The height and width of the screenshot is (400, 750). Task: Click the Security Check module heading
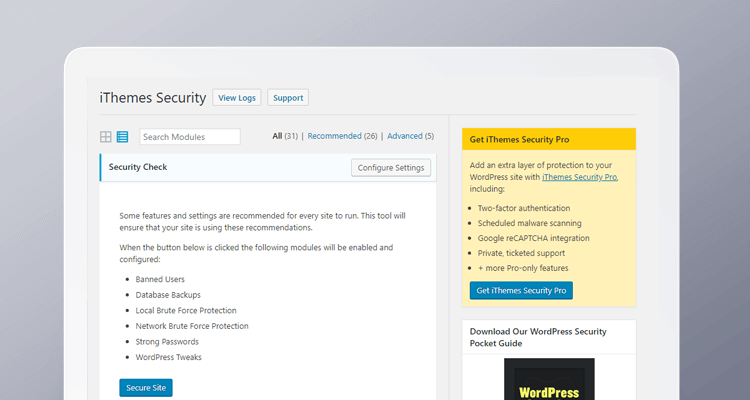138,167
